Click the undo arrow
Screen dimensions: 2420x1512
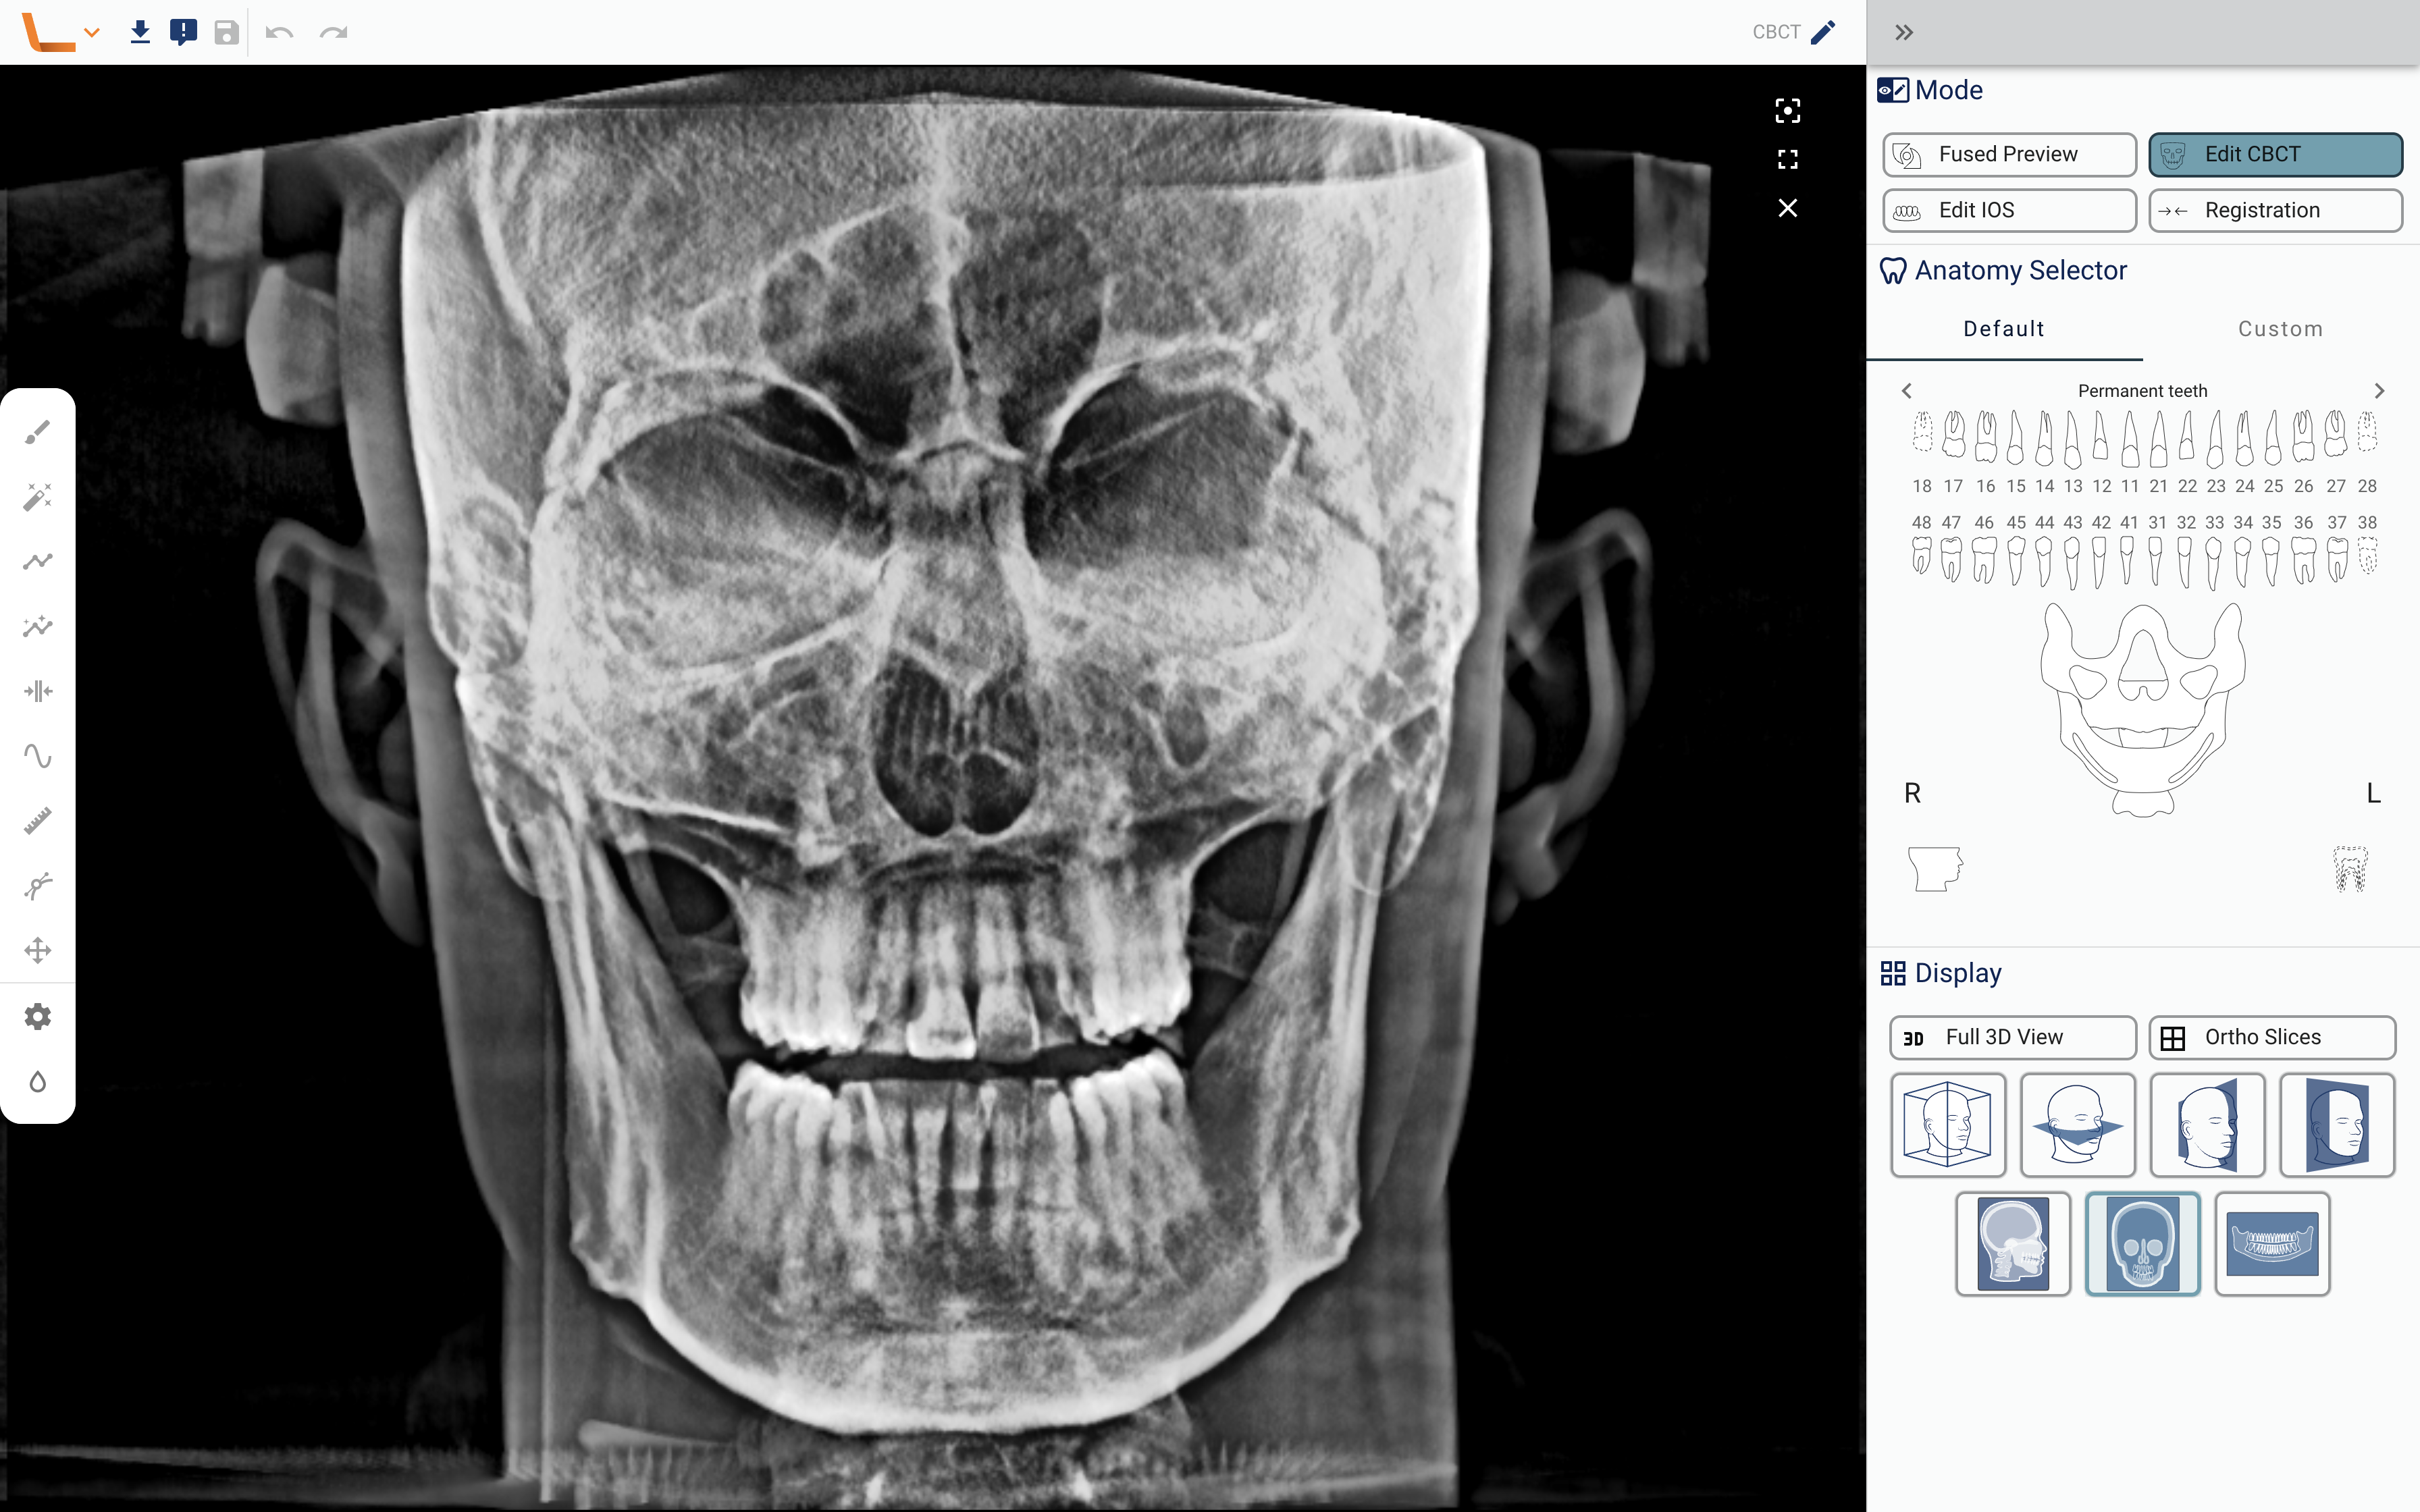pos(279,32)
